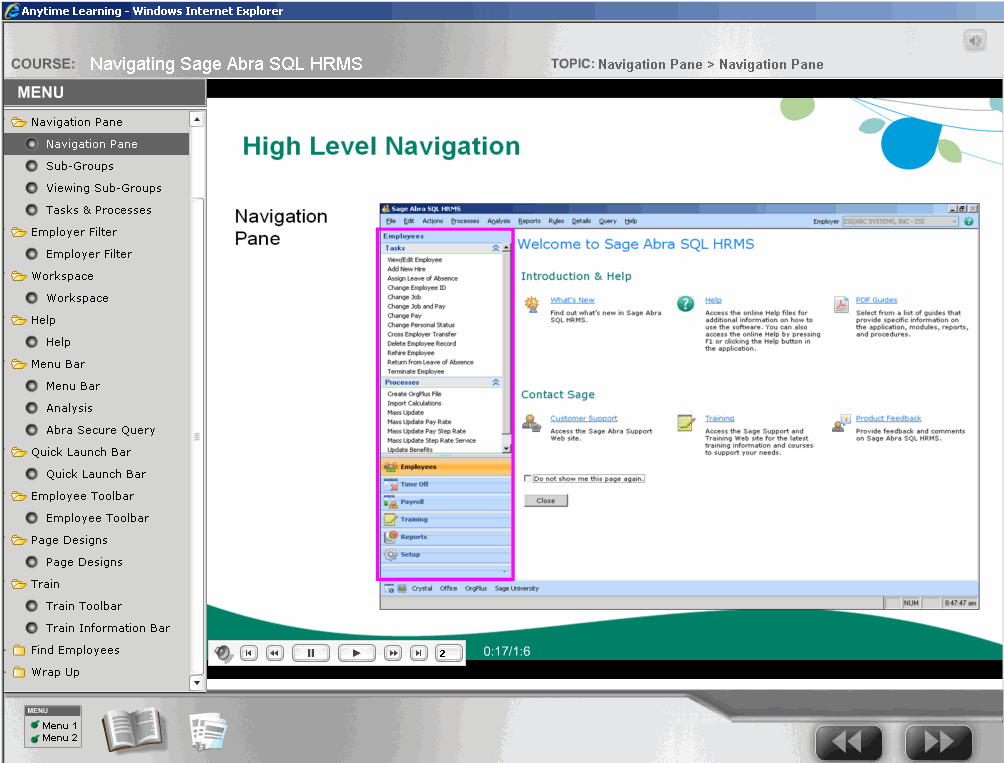Expand the Find Employees folder
The height and width of the screenshot is (763, 1004).
click(x=74, y=650)
